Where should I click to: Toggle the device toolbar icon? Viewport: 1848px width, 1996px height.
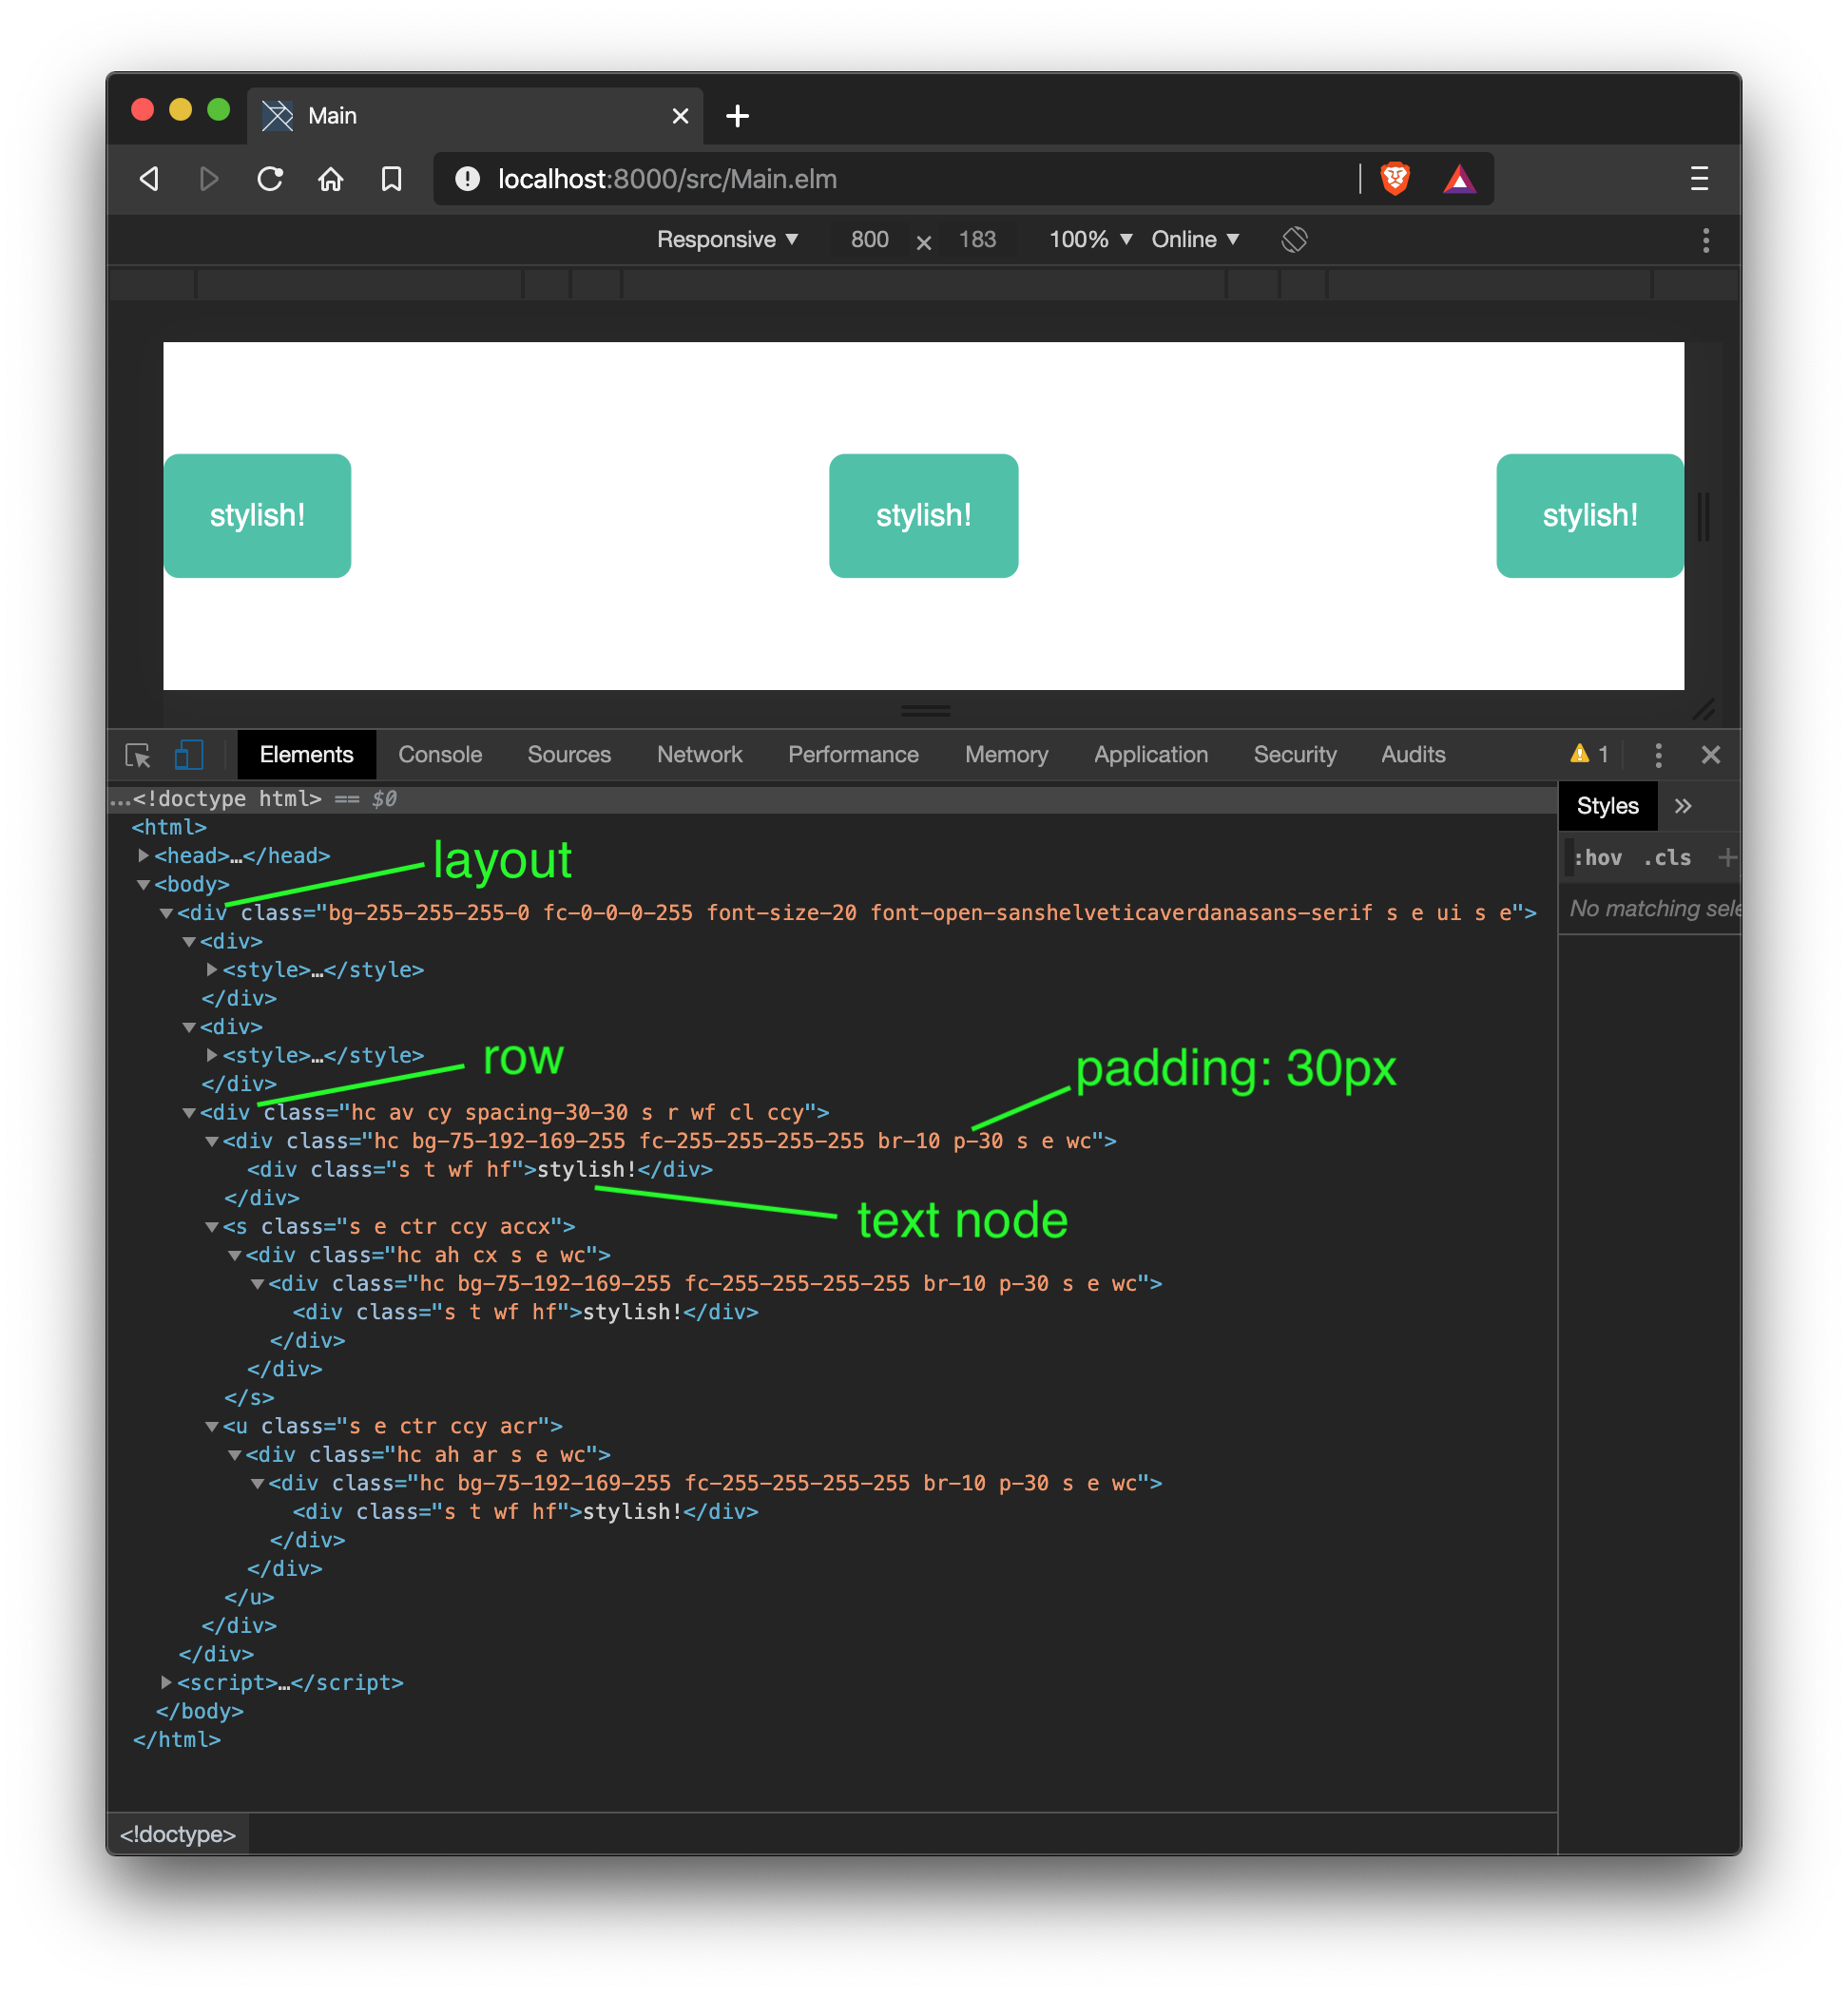click(189, 754)
